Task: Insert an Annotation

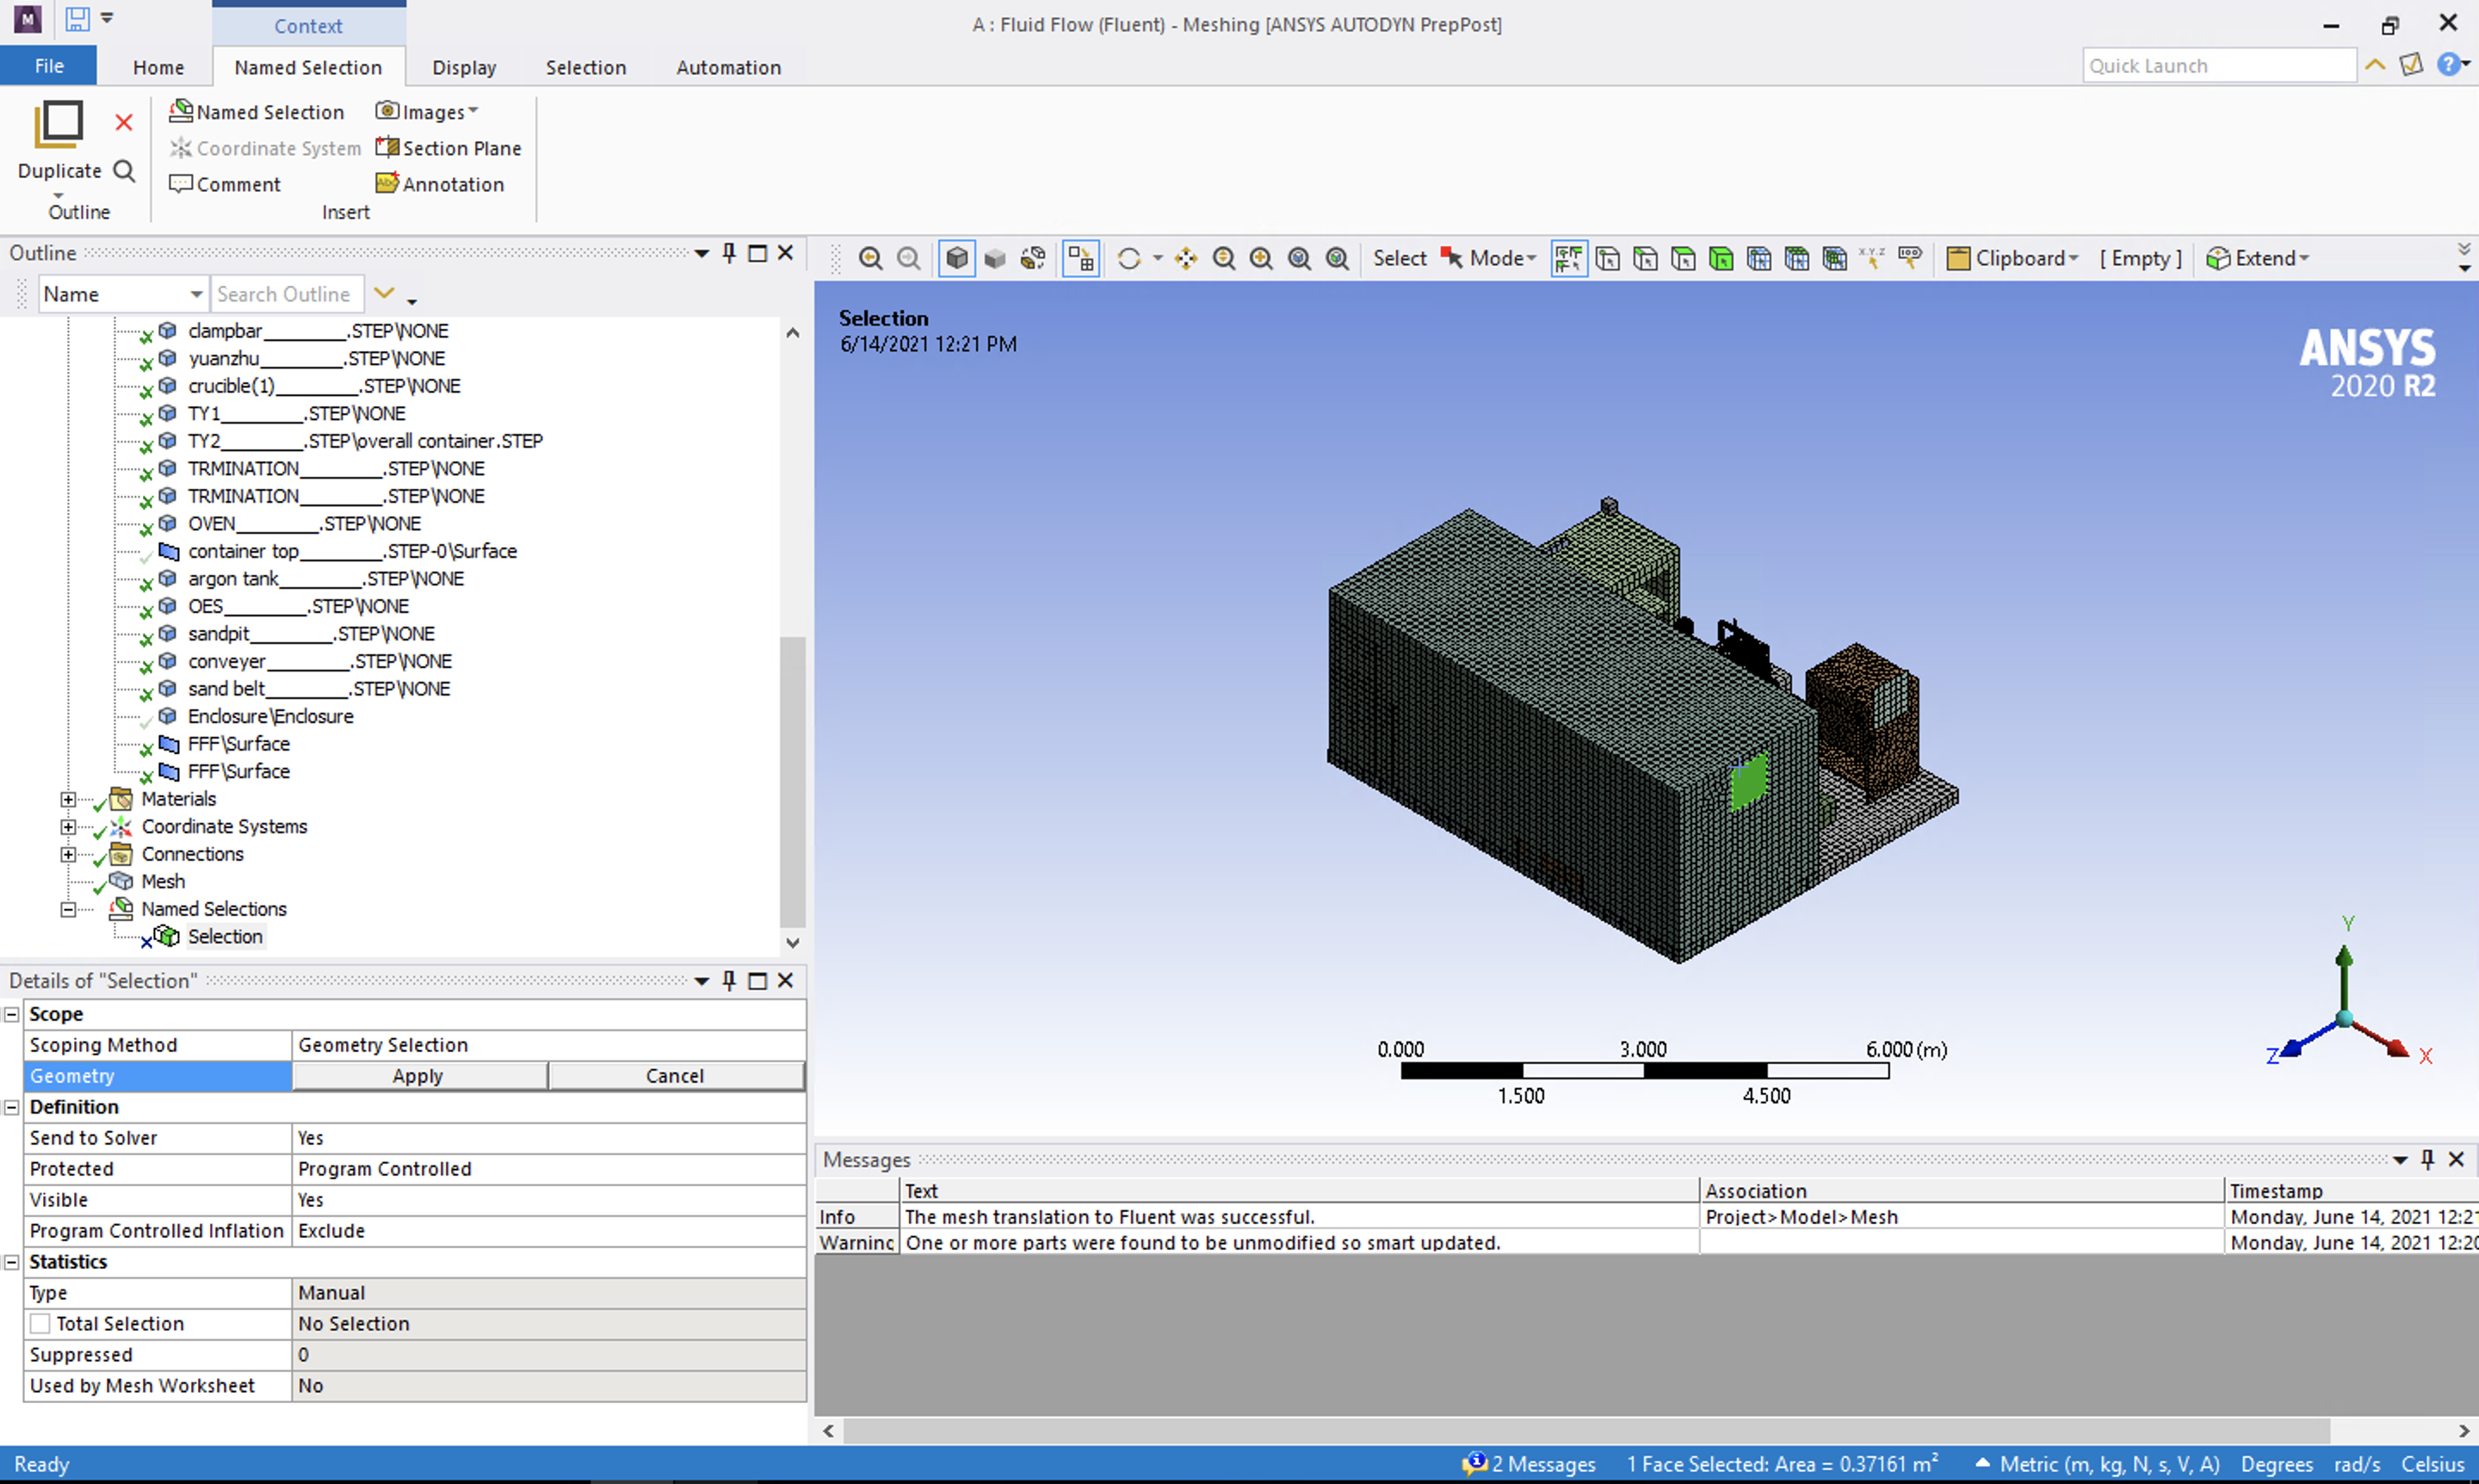Action: tap(440, 184)
